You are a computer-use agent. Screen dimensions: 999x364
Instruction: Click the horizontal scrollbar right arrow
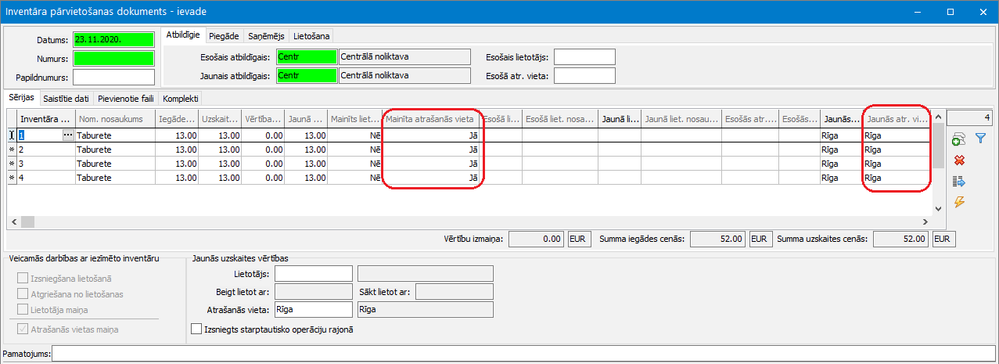(x=926, y=222)
